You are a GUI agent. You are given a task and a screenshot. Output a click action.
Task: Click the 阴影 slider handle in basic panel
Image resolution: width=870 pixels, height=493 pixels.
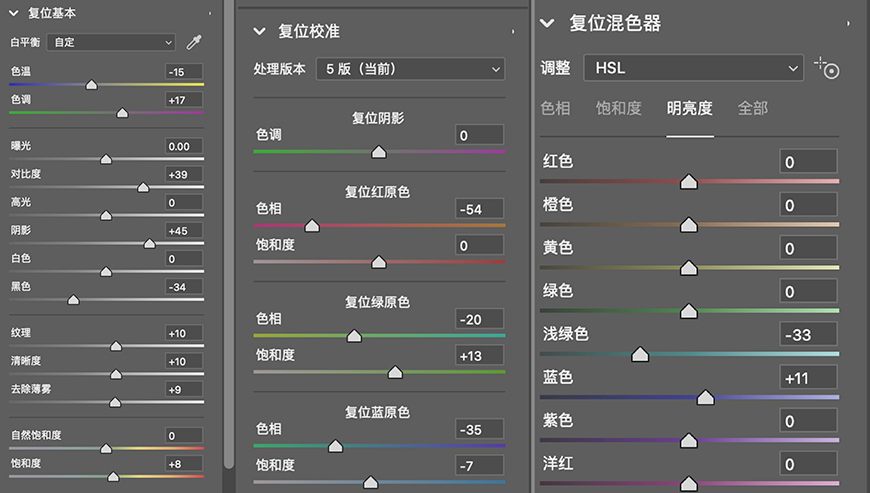click(x=149, y=244)
